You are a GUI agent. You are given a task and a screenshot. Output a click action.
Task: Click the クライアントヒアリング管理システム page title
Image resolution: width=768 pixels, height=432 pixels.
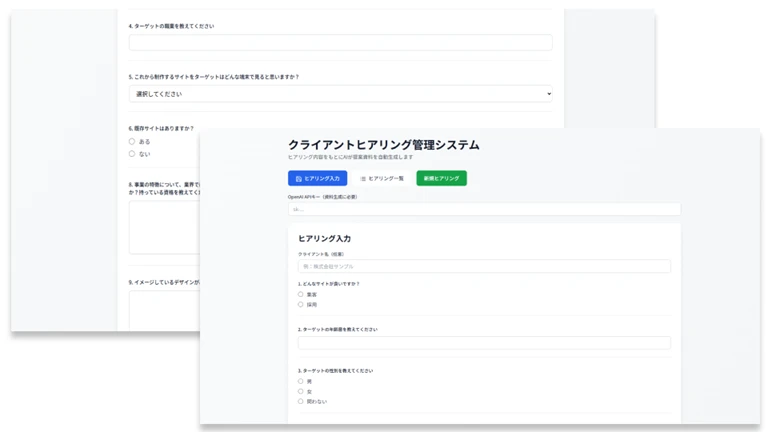384,145
